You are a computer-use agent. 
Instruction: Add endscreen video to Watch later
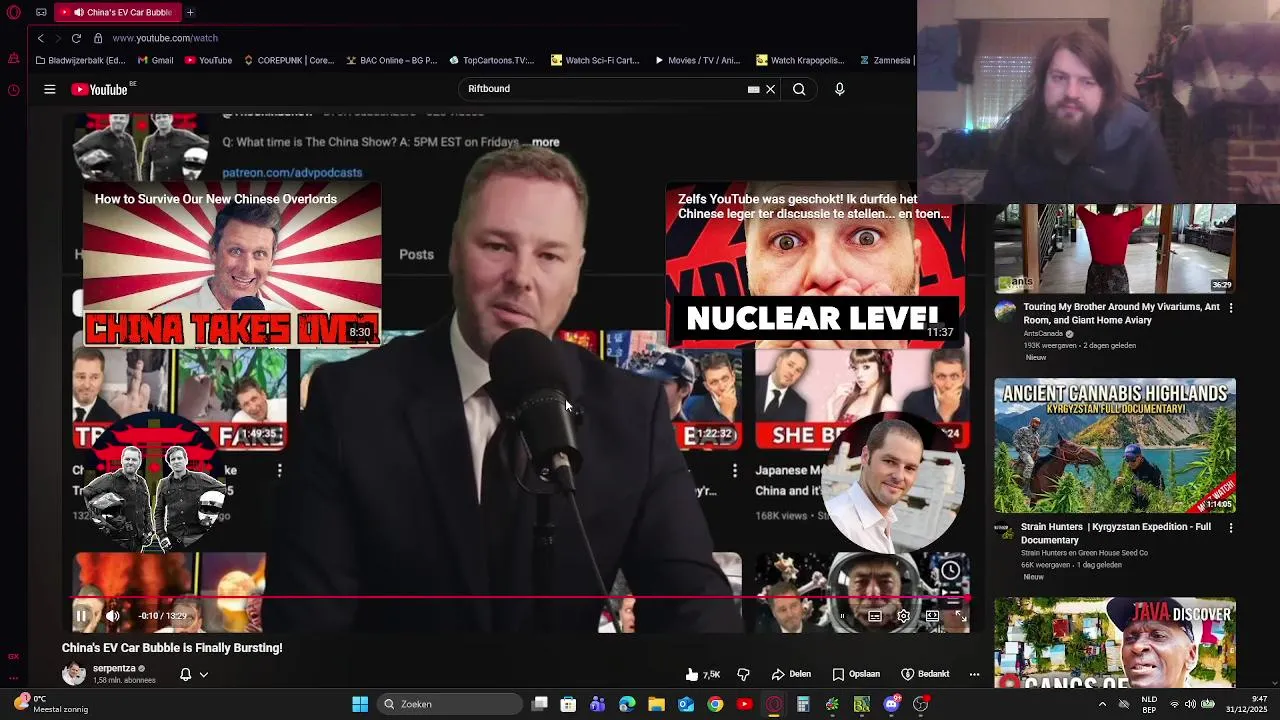tap(950, 570)
